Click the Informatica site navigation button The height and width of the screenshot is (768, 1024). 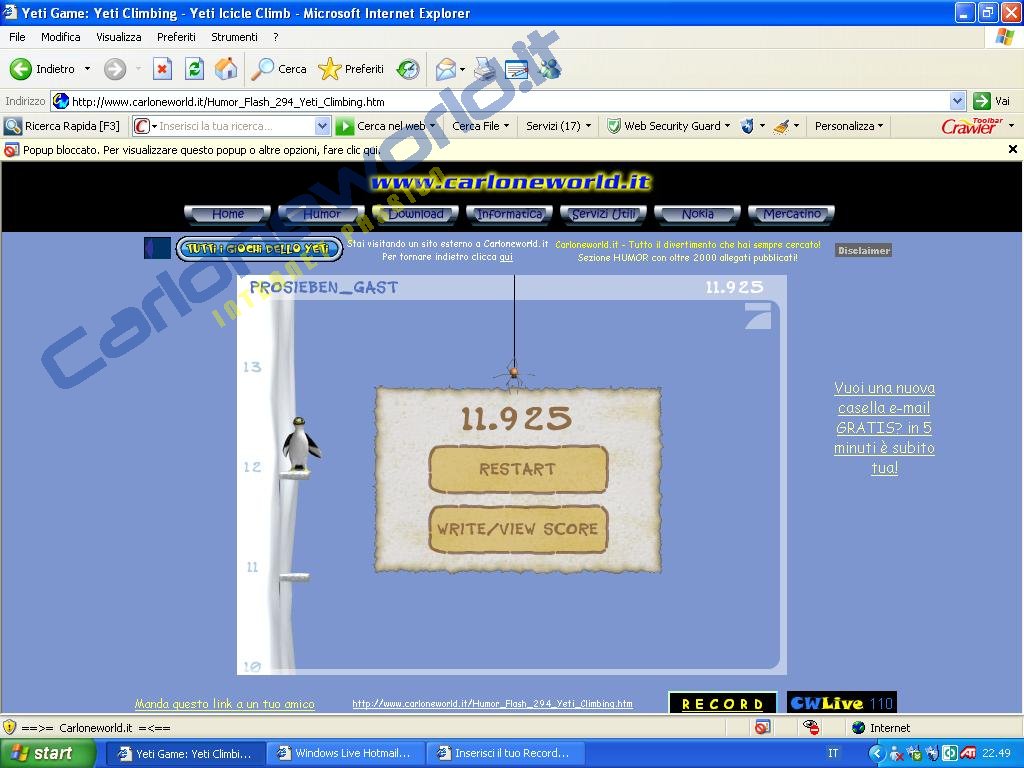click(x=509, y=214)
